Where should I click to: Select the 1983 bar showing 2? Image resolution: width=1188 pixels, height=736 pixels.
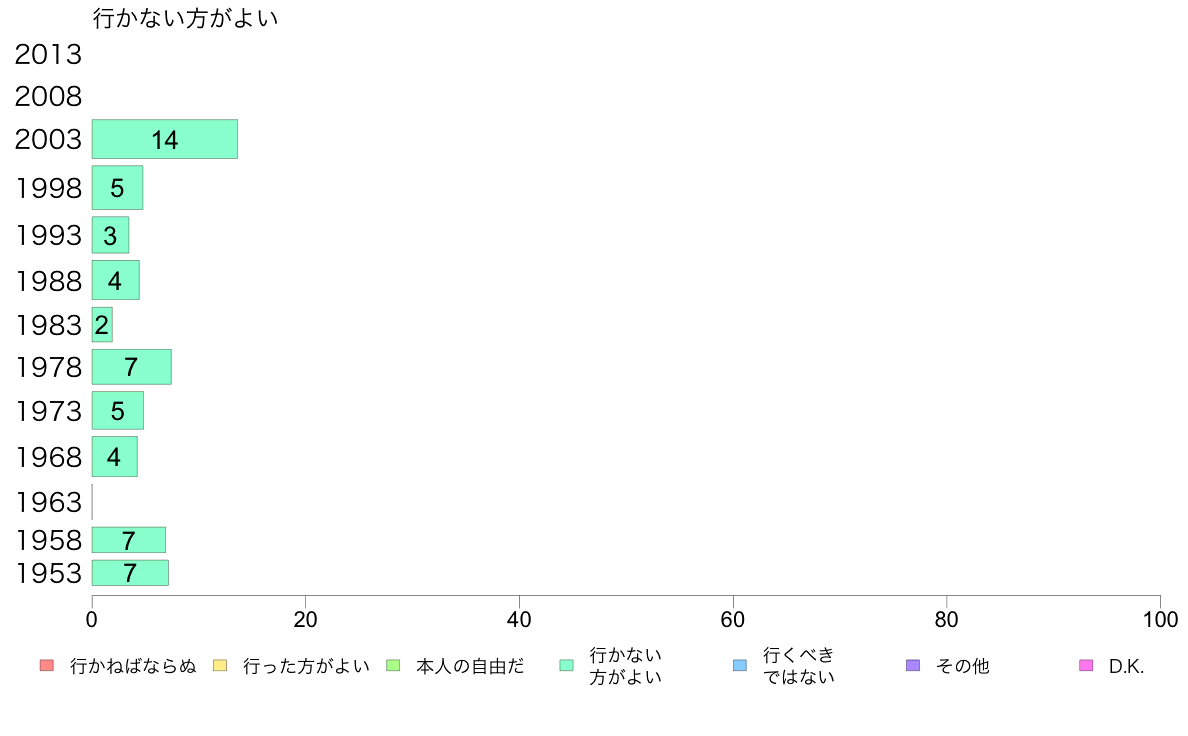point(102,324)
